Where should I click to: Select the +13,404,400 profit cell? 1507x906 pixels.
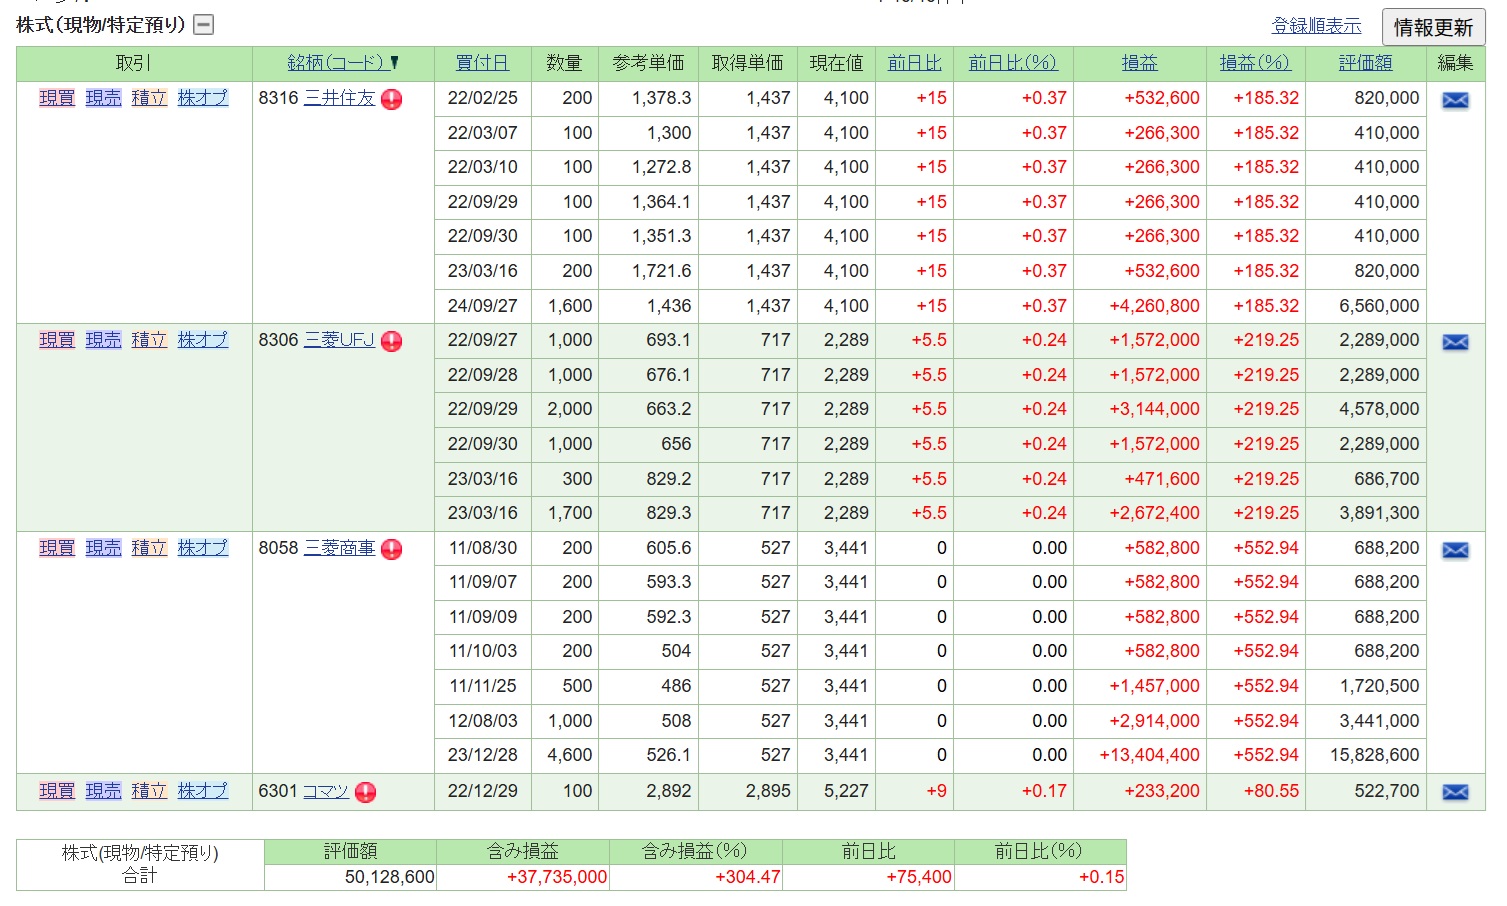1140,755
